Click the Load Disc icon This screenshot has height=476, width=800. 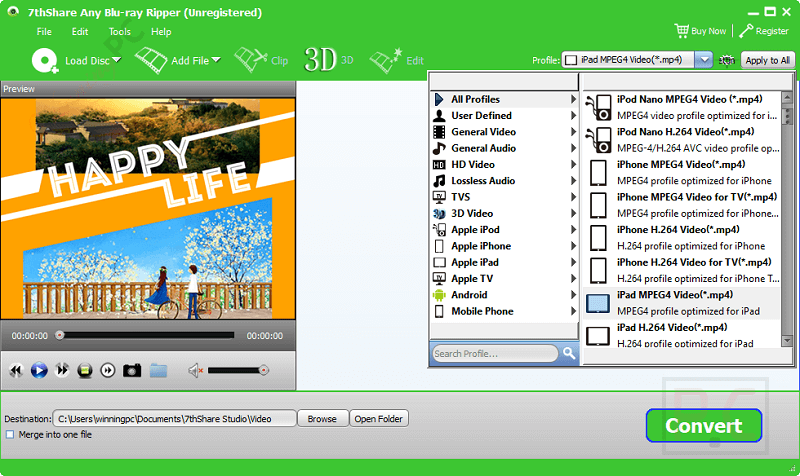pos(45,60)
